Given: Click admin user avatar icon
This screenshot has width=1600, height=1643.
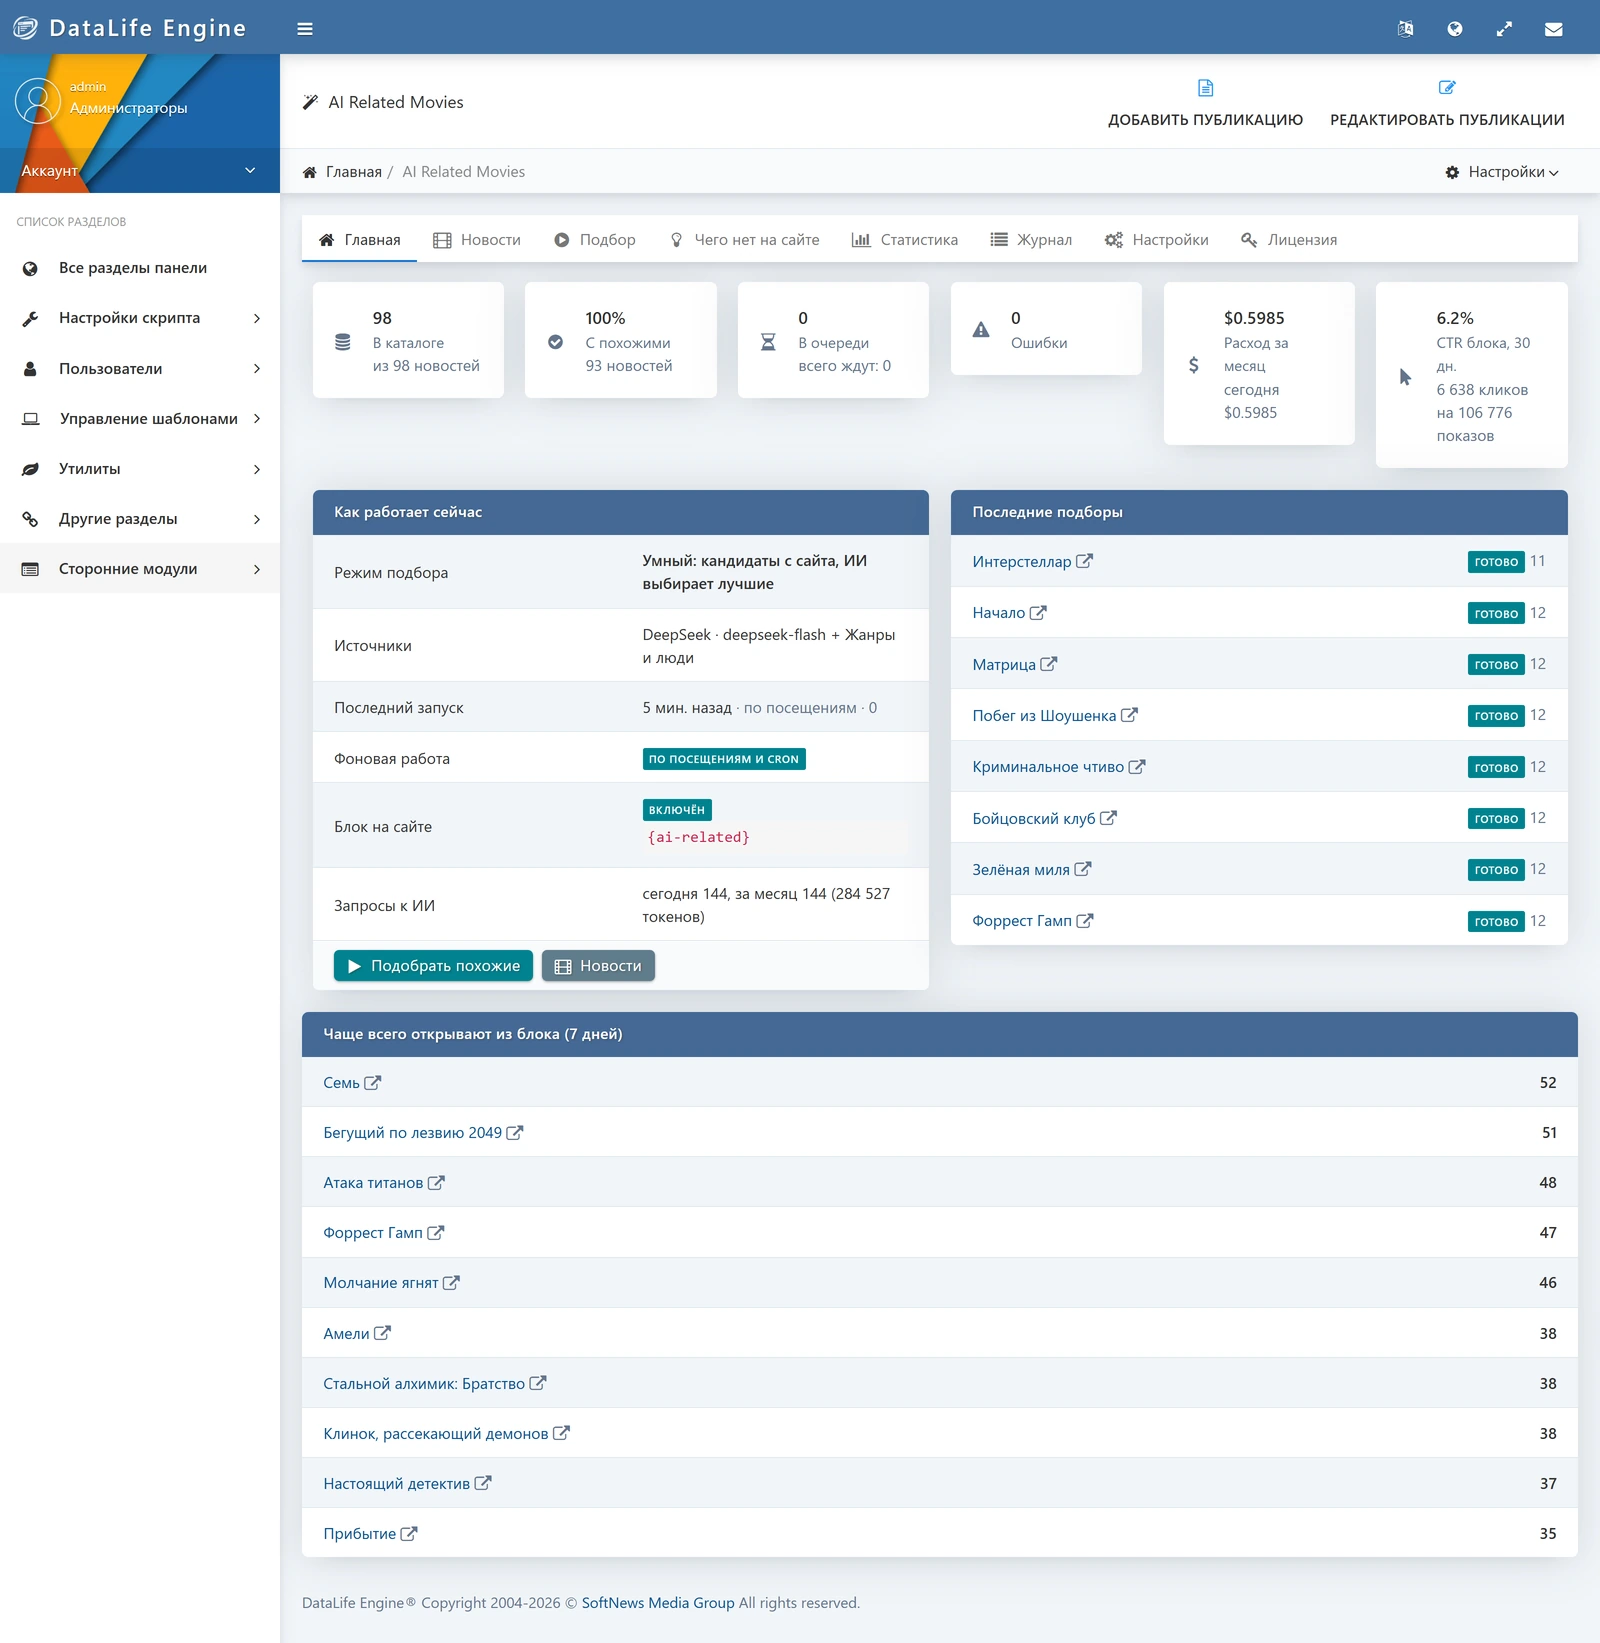Looking at the screenshot, I should pyautogui.click(x=38, y=101).
